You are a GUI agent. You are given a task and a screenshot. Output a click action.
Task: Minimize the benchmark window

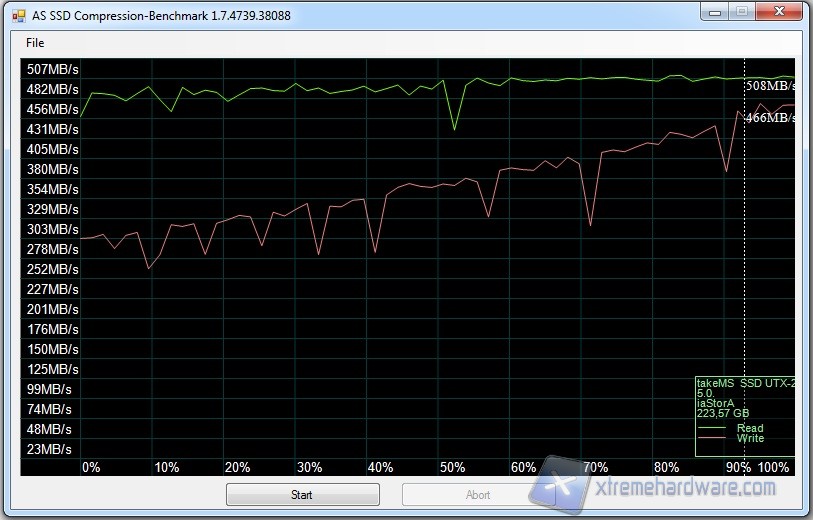(713, 12)
